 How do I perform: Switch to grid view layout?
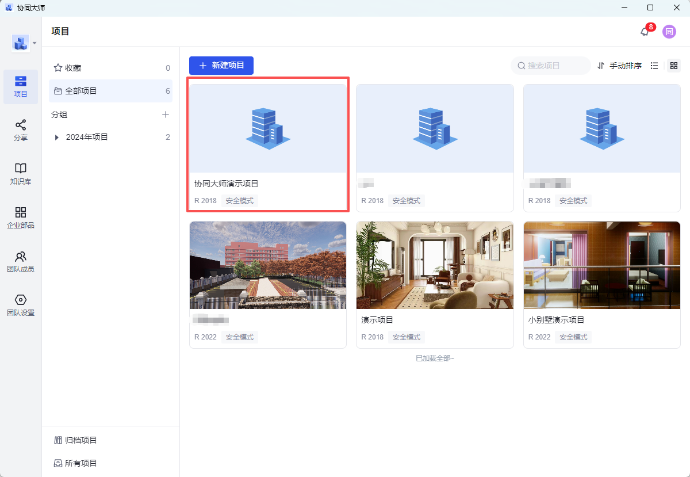[x=674, y=66]
